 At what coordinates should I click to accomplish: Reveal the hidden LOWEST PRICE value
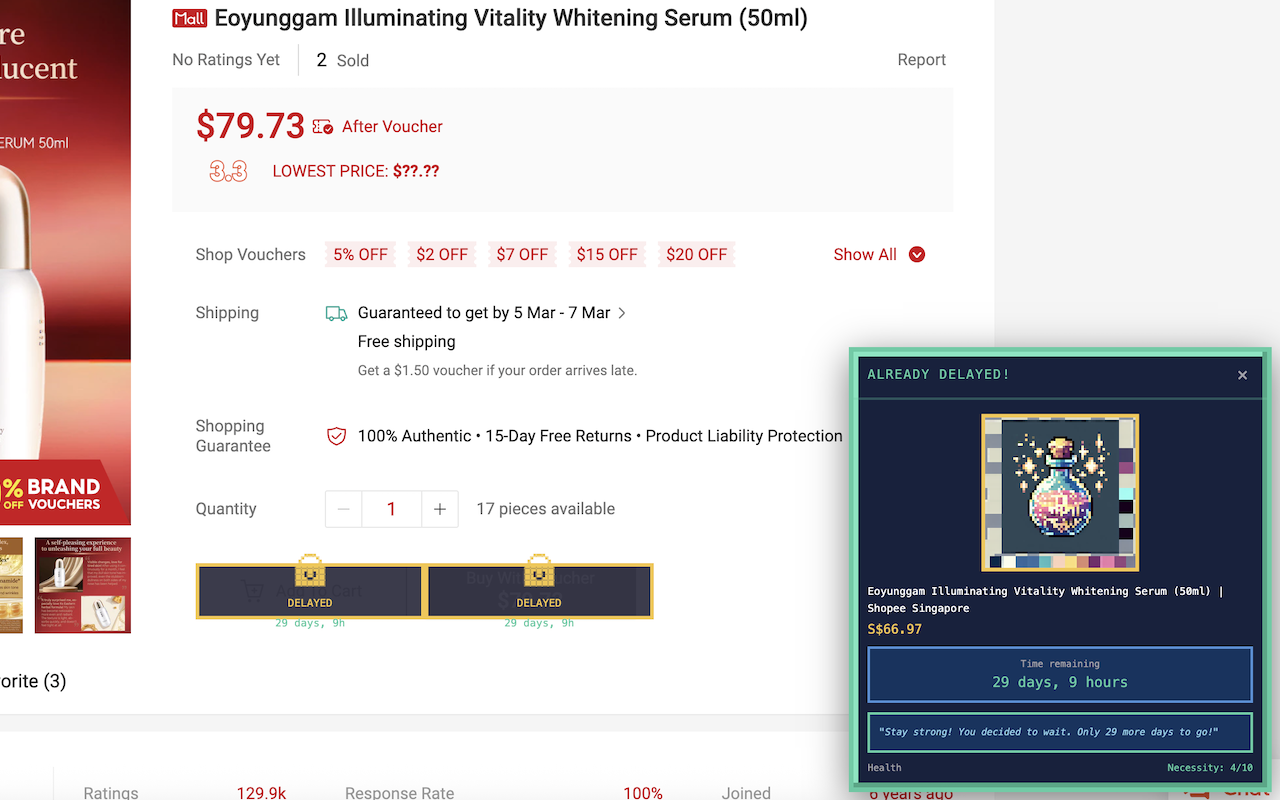(413, 171)
